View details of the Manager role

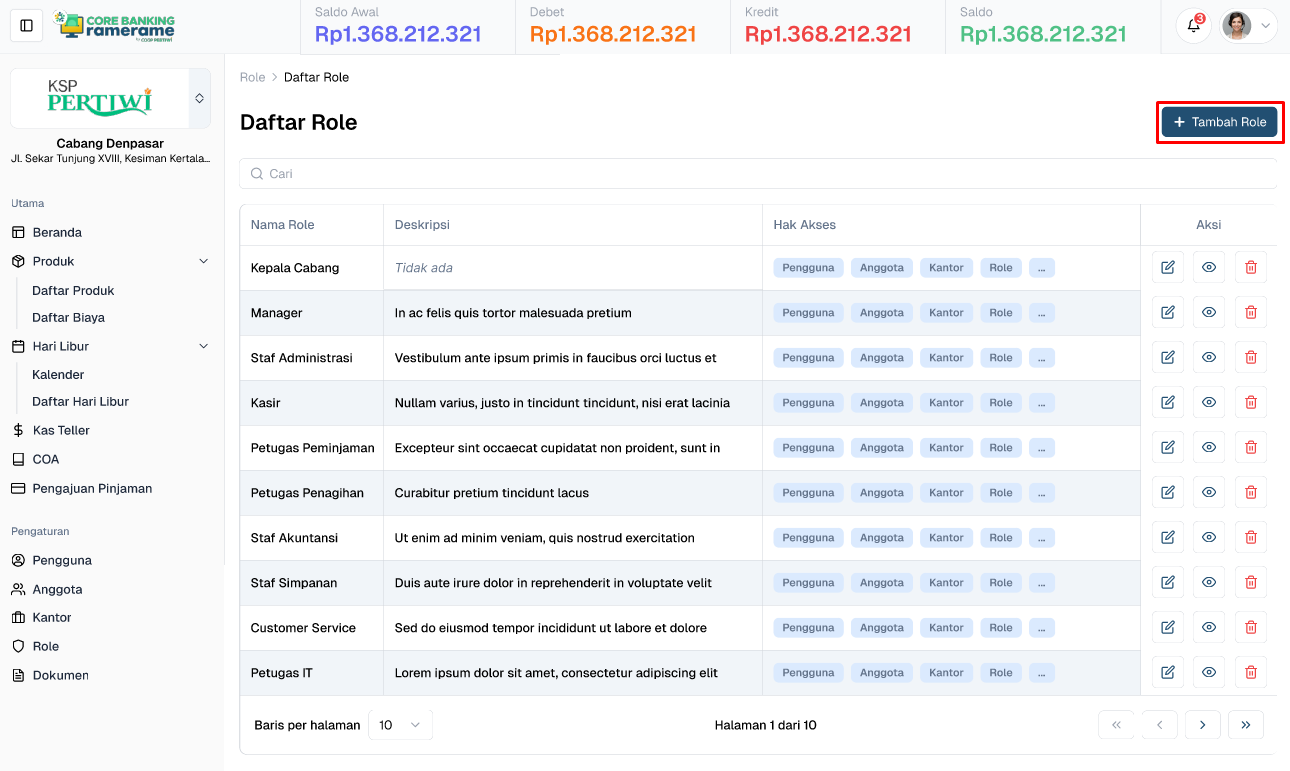[x=1209, y=312]
